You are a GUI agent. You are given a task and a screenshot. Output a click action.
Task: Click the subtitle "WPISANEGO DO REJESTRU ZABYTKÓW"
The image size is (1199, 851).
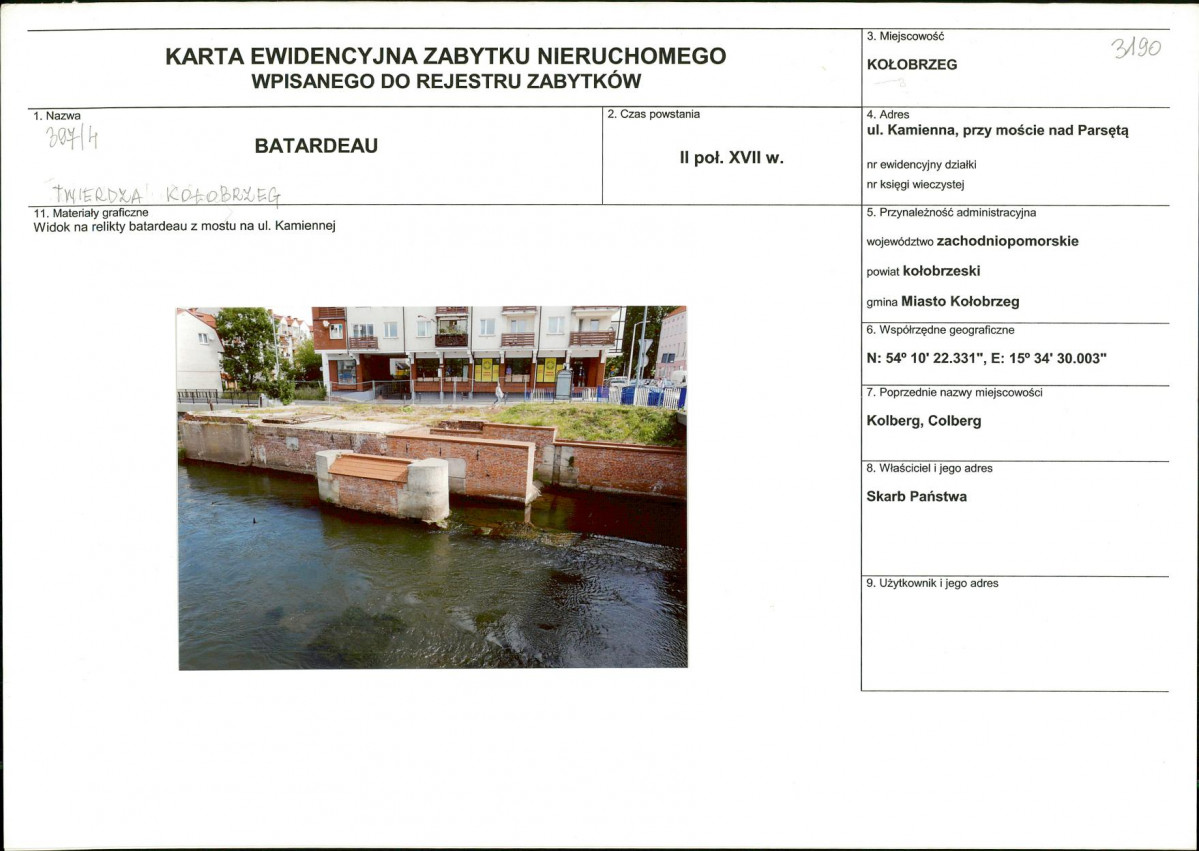(446, 81)
